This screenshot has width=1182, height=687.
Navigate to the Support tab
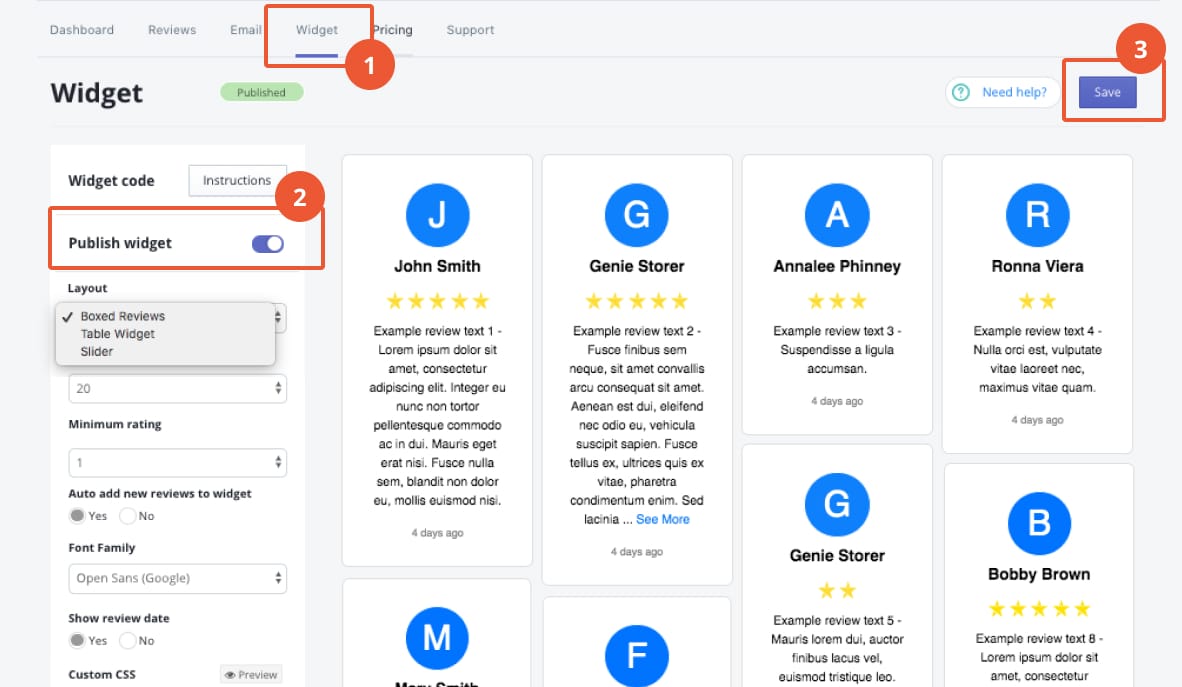tap(470, 30)
